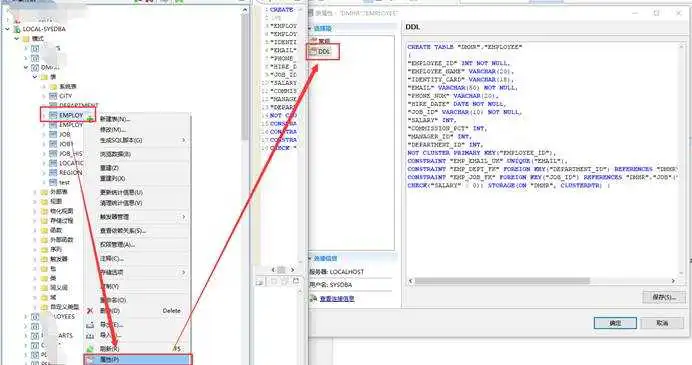Expand the 触发器管理 submenu
The height and width of the screenshot is (365, 692).
184,217
